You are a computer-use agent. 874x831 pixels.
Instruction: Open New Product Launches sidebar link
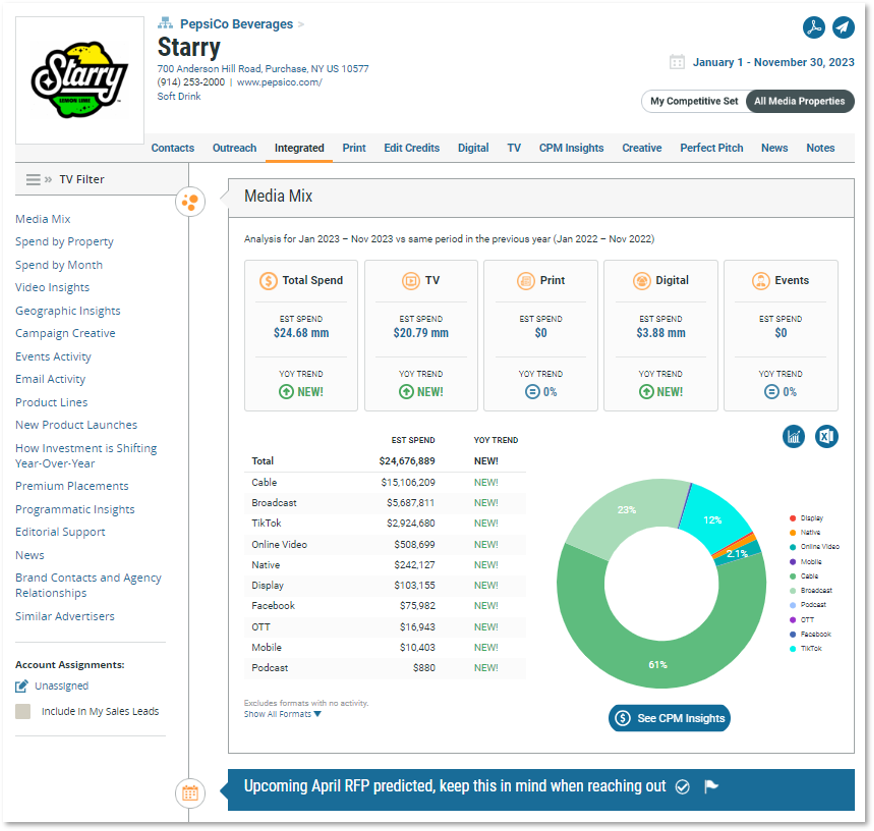[x=76, y=425]
